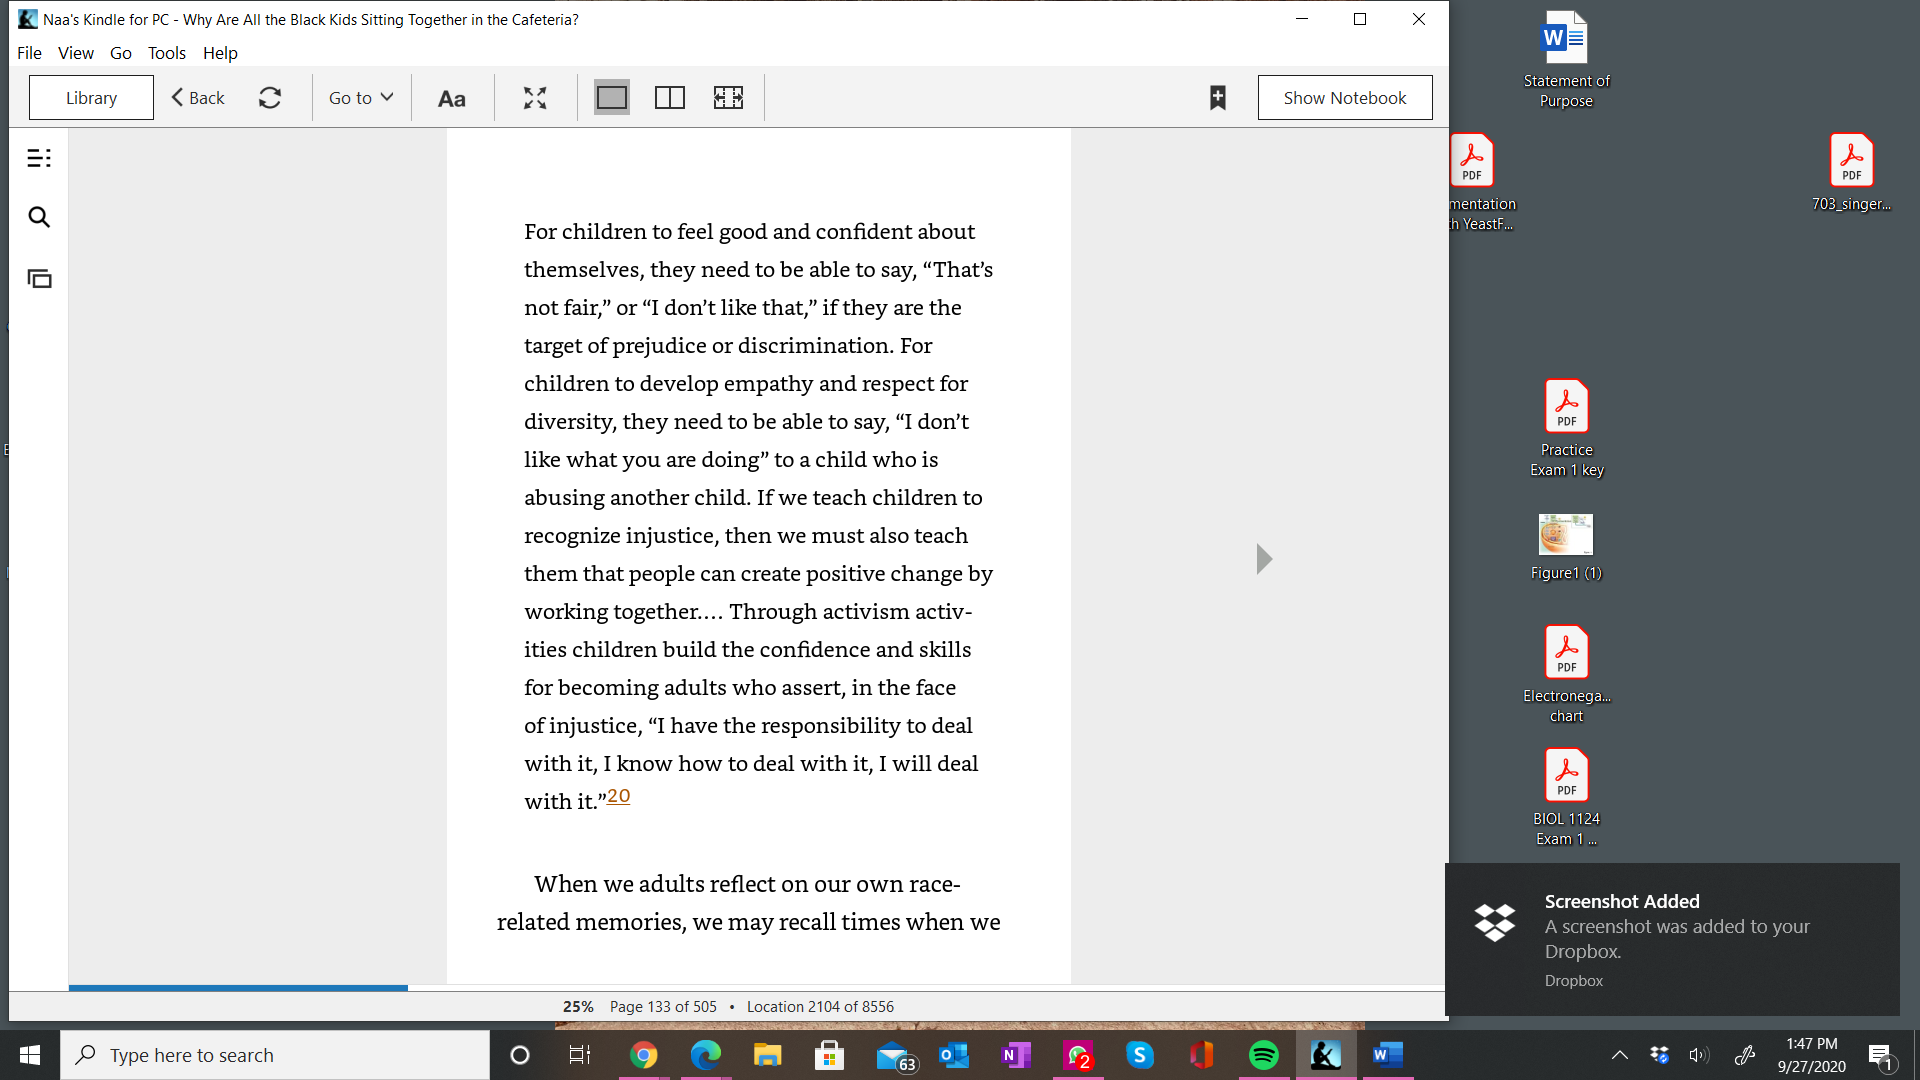Open the Action Center notifications
Screen dimensions: 1920x1080
tap(1881, 1056)
